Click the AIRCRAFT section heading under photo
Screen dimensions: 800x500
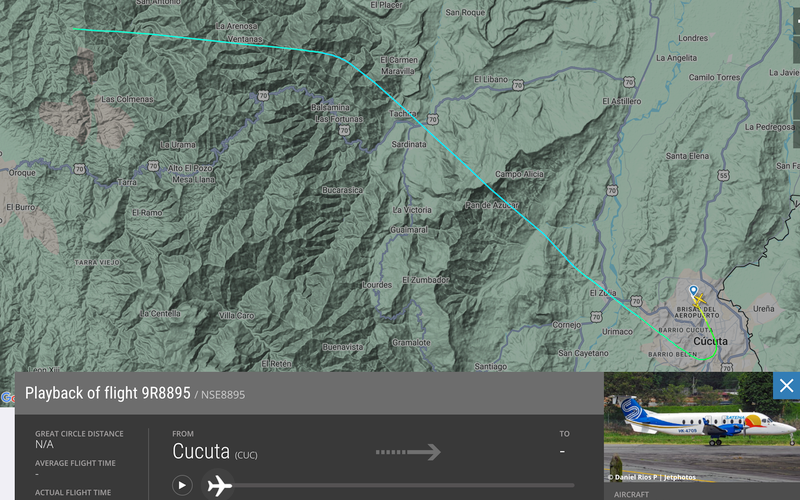point(632,494)
